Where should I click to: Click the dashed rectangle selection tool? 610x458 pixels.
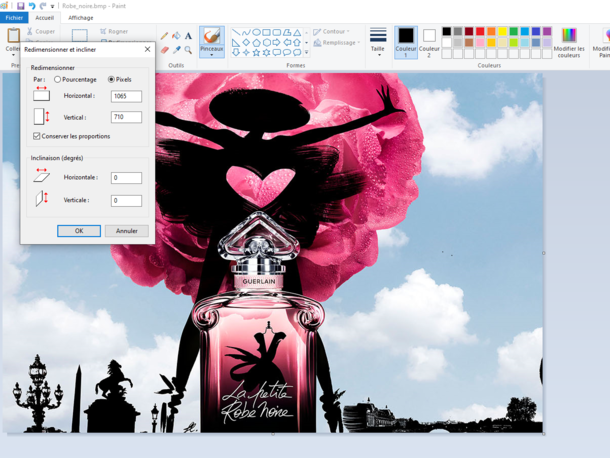click(x=79, y=35)
